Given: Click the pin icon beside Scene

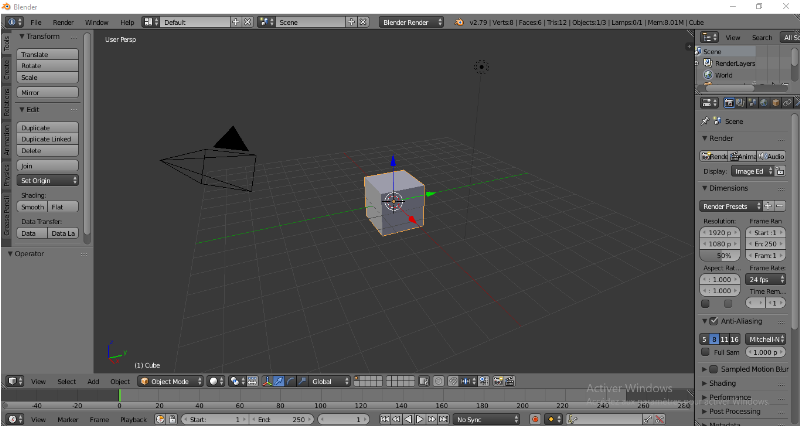Looking at the screenshot, I should [705, 121].
